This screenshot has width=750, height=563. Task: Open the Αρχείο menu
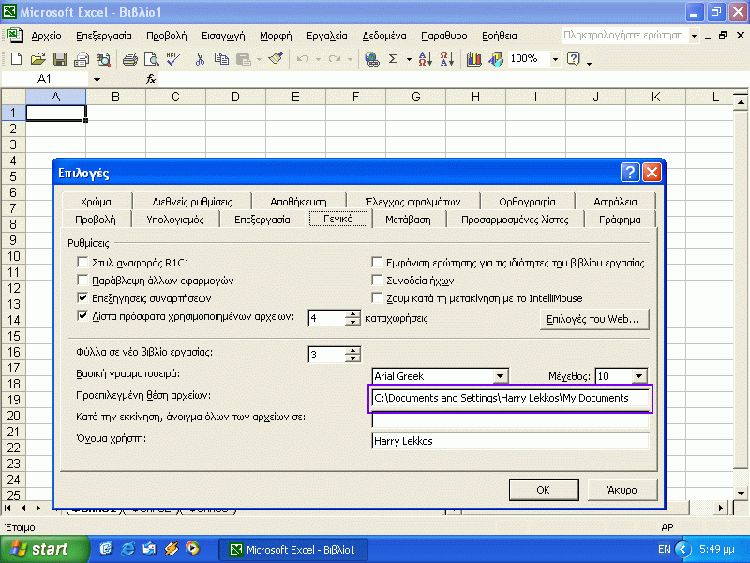coord(46,36)
